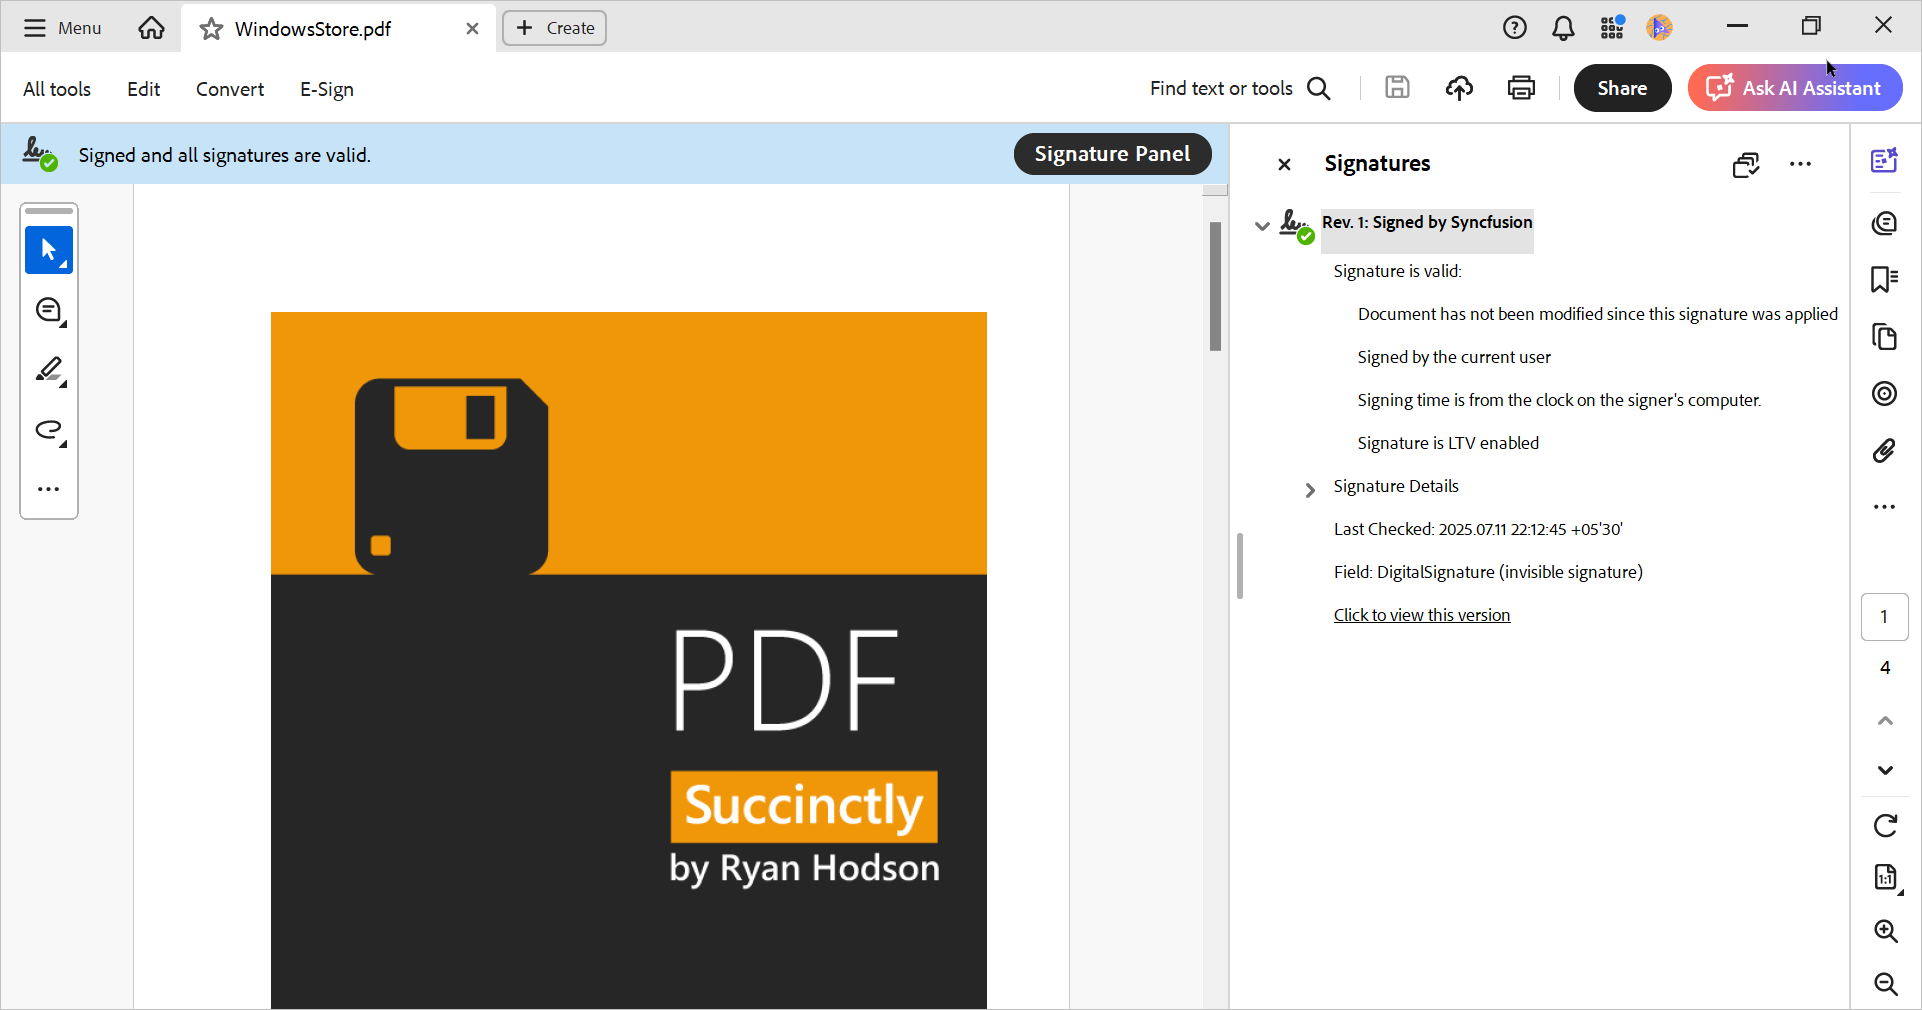This screenshot has width=1922, height=1010.
Task: Open the Signature Panel
Action: [1112, 154]
